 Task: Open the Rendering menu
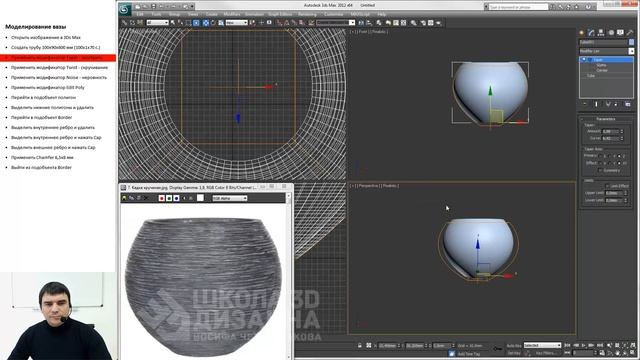tap(307, 14)
